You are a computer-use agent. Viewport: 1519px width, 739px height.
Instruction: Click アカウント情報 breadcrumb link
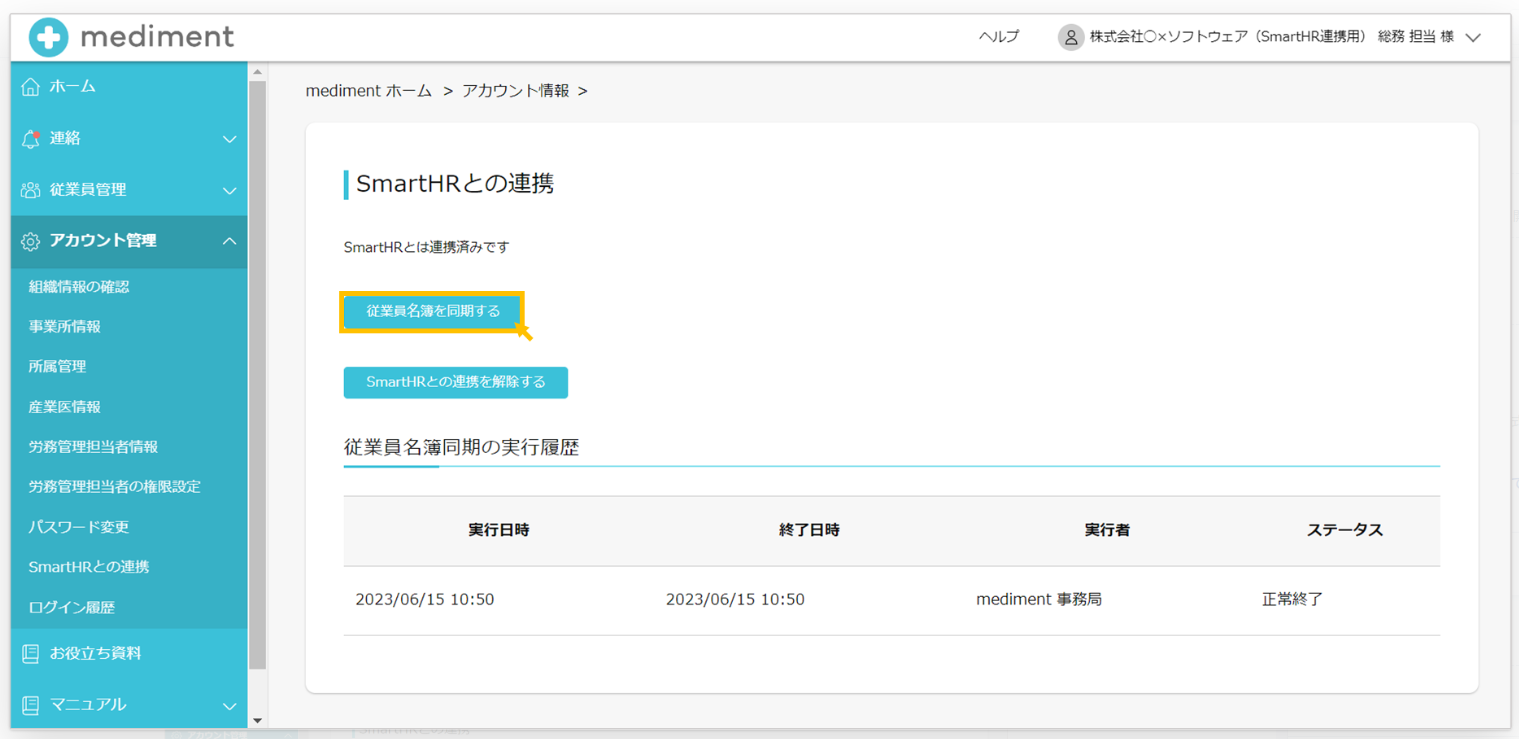tap(516, 91)
